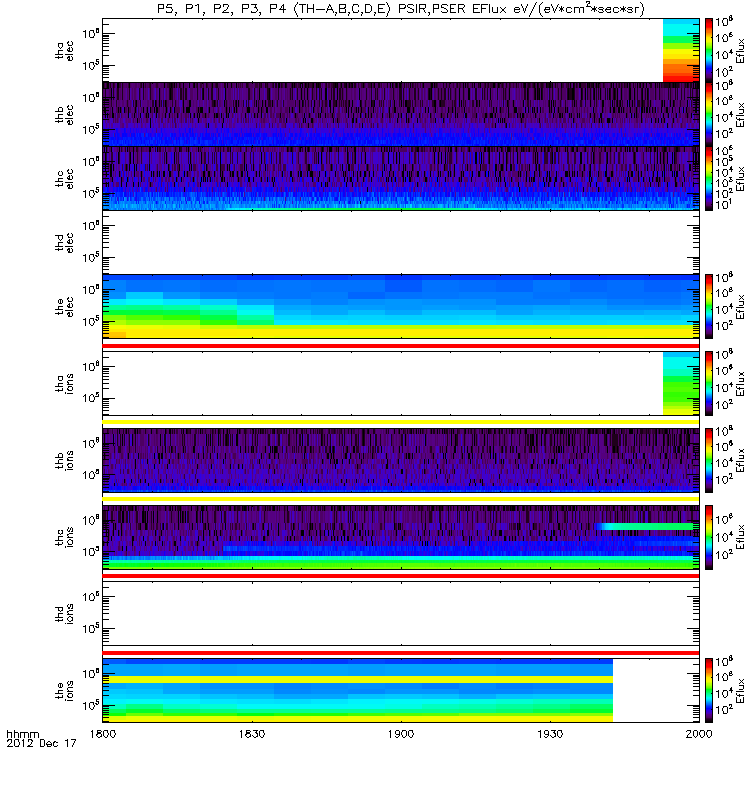Select the 'tha elec' axis label
Viewport: 750px width, 800px height.
click(64, 51)
